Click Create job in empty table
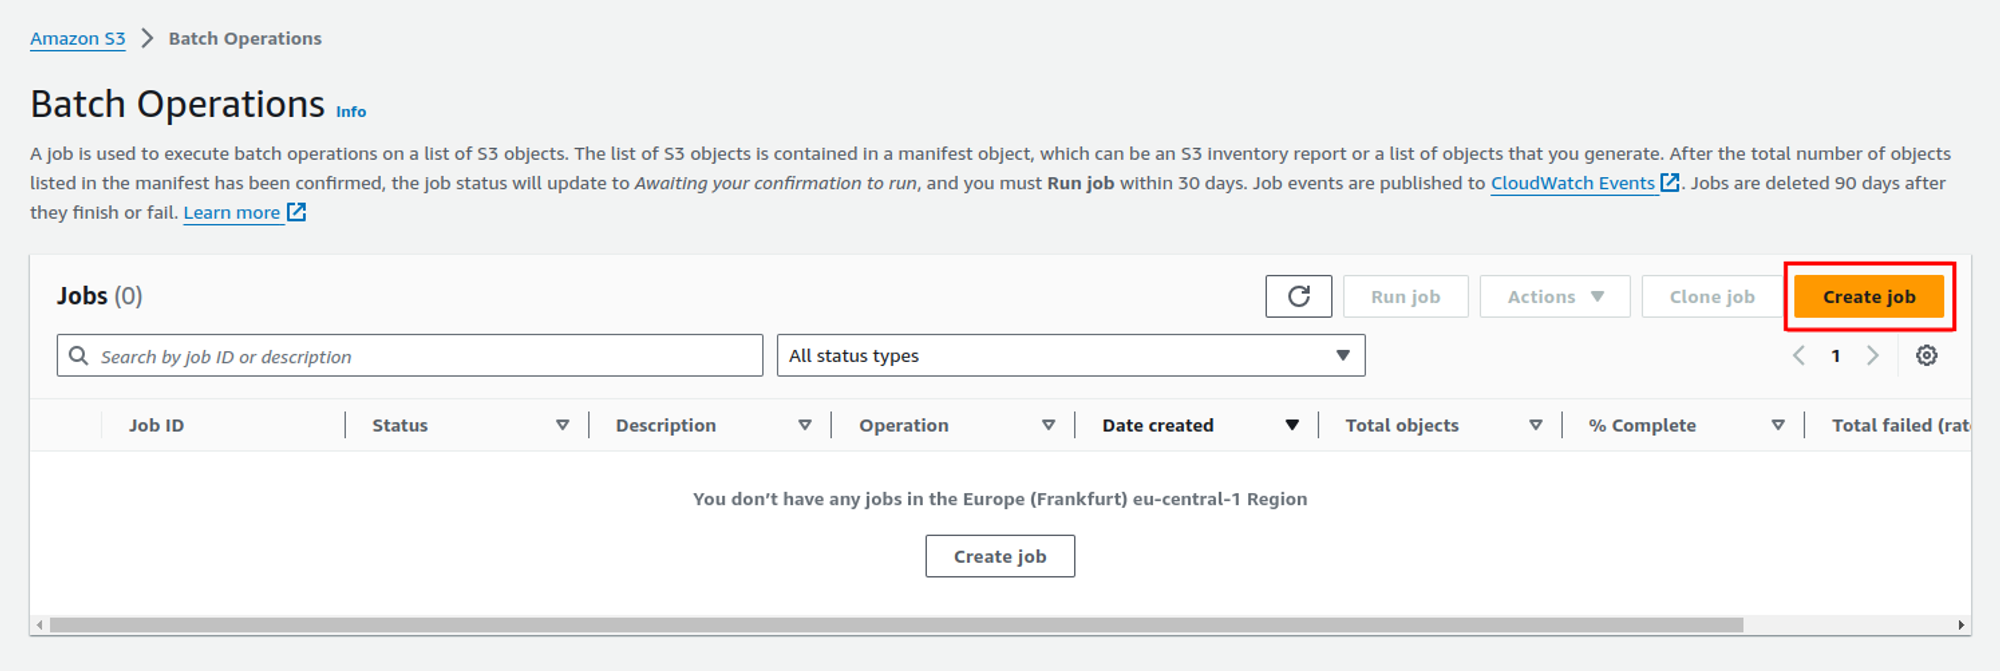This screenshot has height=671, width=2000. point(999,556)
